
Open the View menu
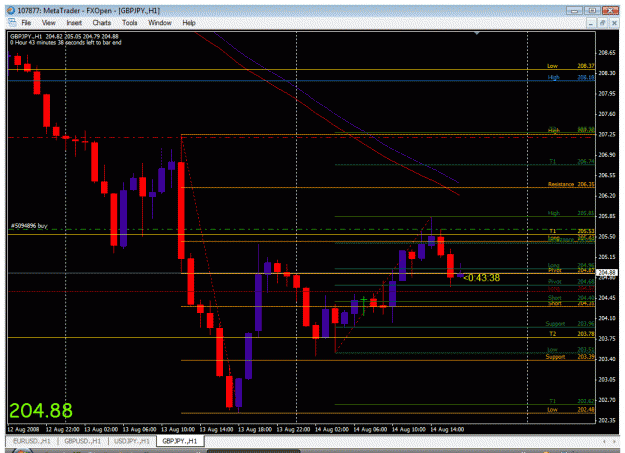pyautogui.click(x=49, y=23)
